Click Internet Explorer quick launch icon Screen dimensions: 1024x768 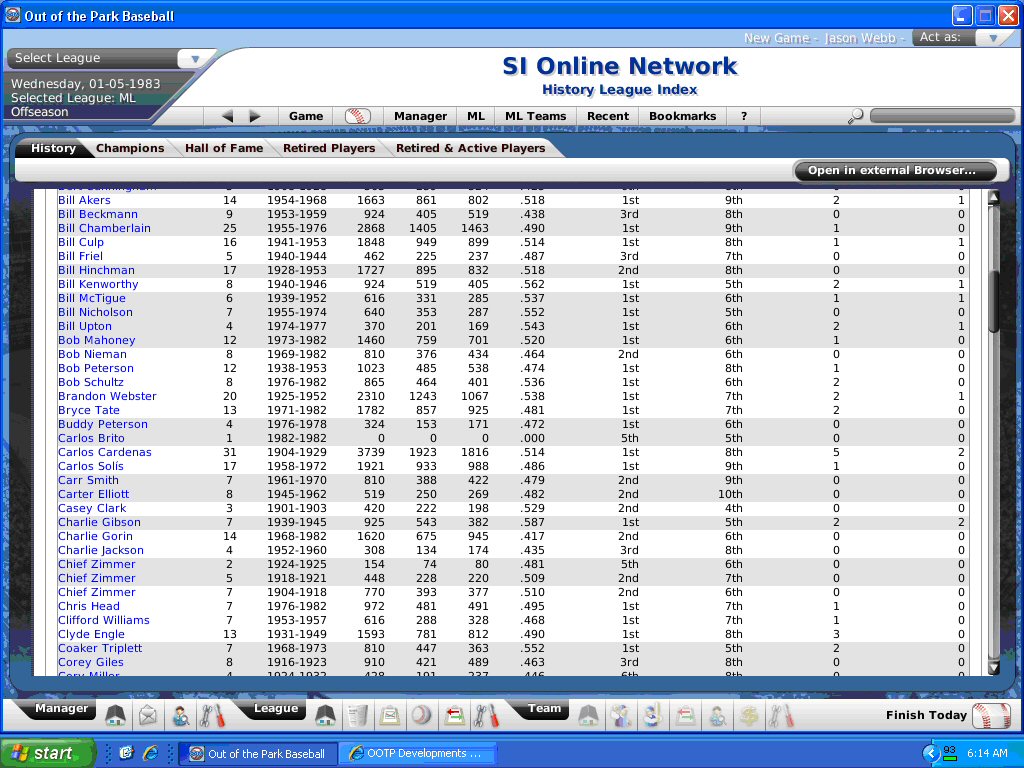coord(151,753)
